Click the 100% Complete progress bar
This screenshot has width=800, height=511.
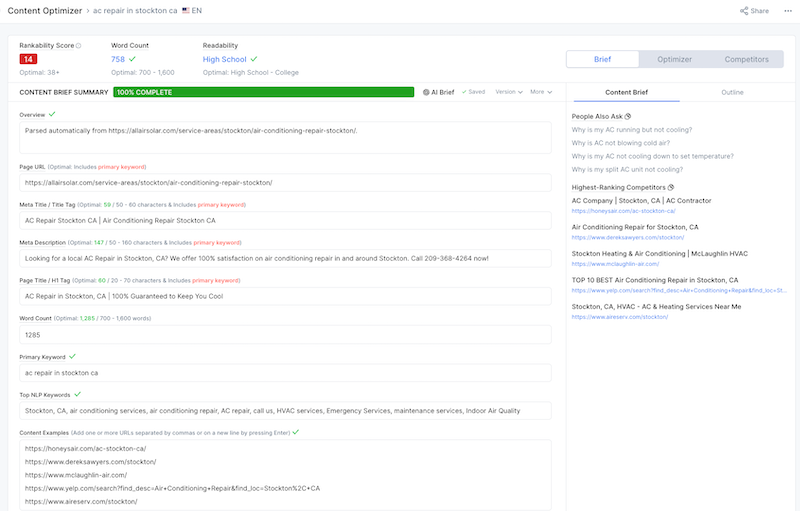point(263,92)
